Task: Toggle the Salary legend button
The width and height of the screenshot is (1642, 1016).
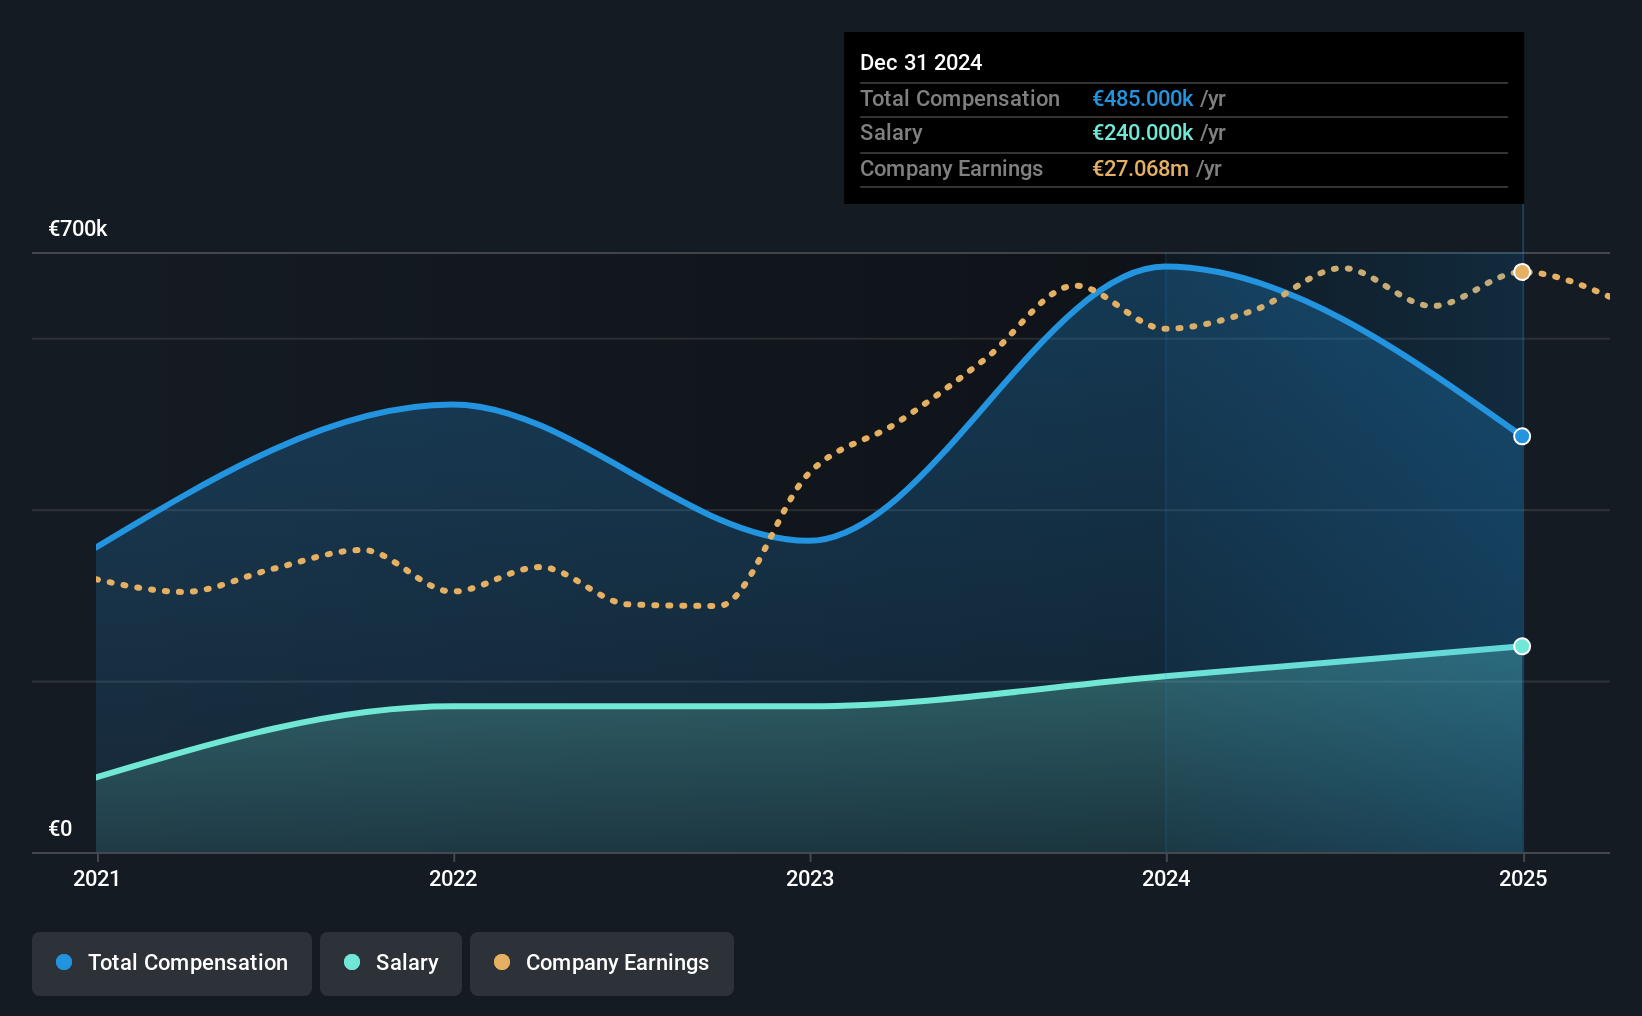Action: pyautogui.click(x=391, y=963)
